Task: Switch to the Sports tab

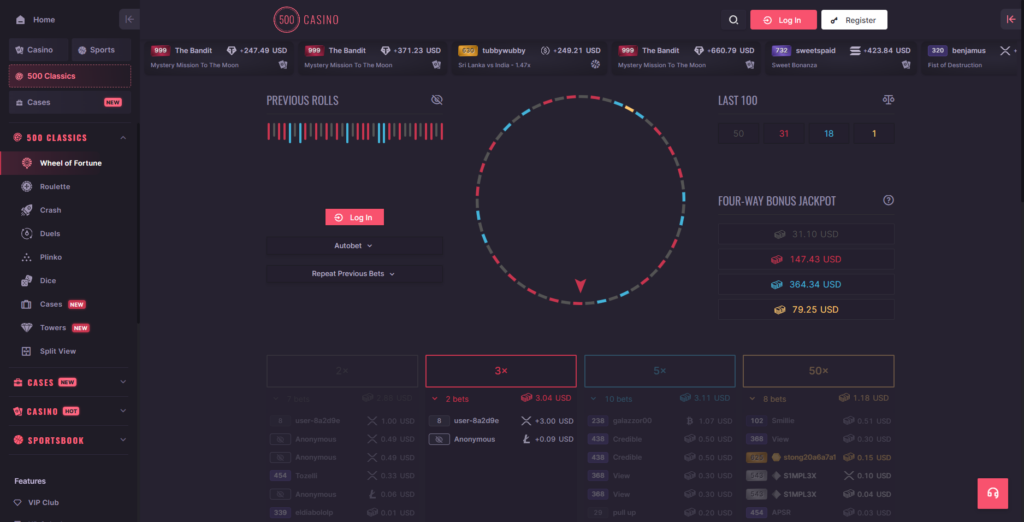Action: point(101,50)
